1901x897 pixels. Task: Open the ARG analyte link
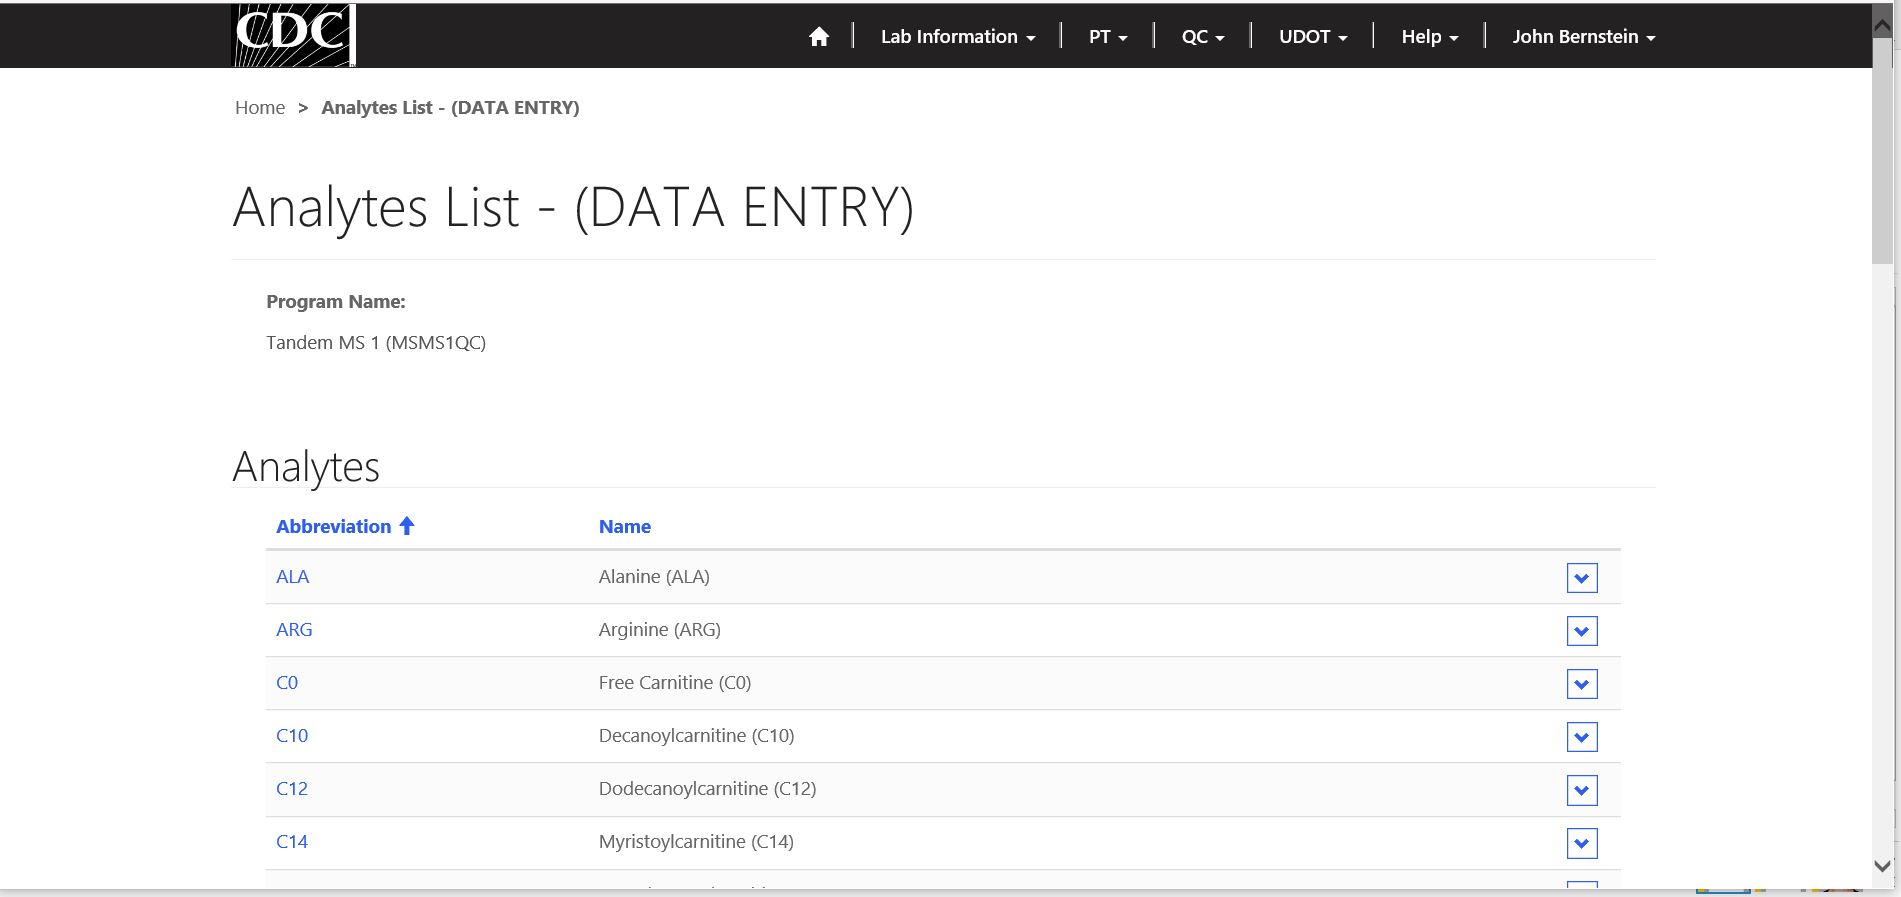[x=294, y=630]
